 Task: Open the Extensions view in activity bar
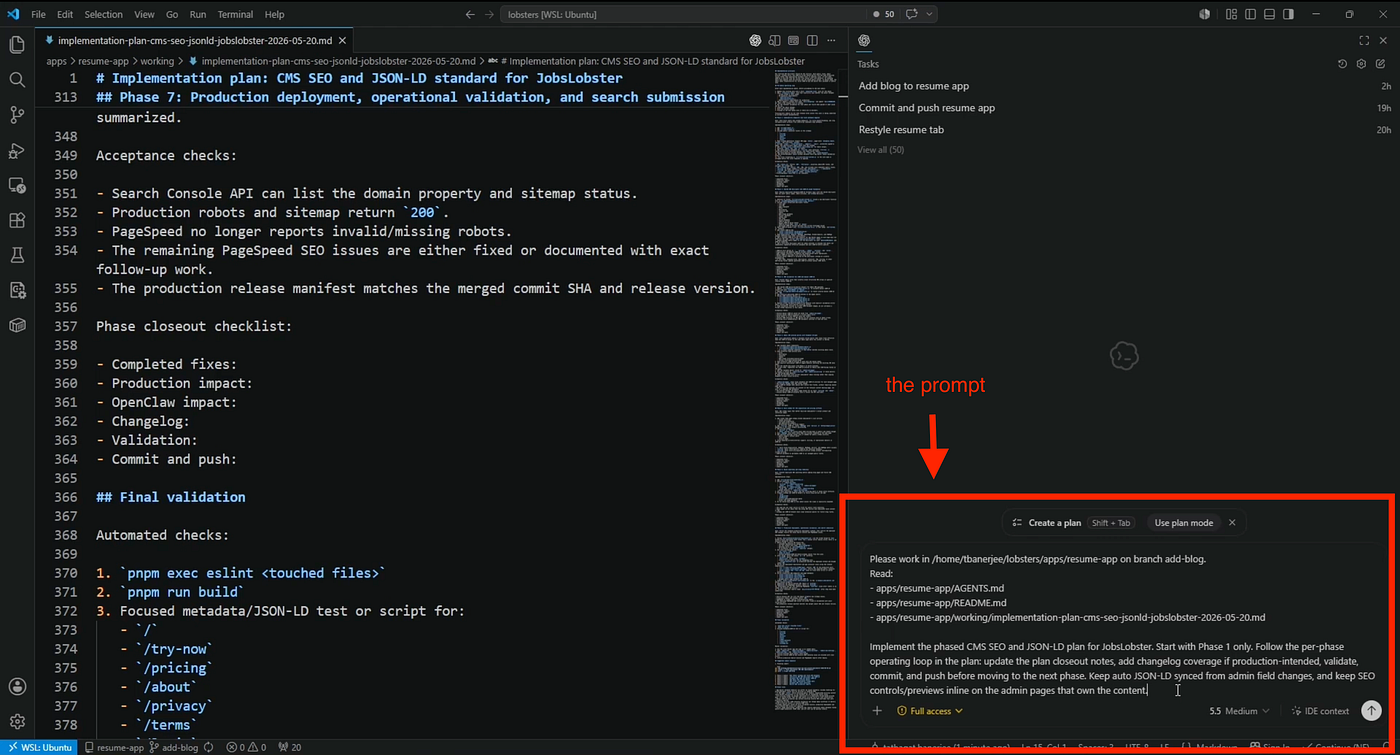click(17, 220)
